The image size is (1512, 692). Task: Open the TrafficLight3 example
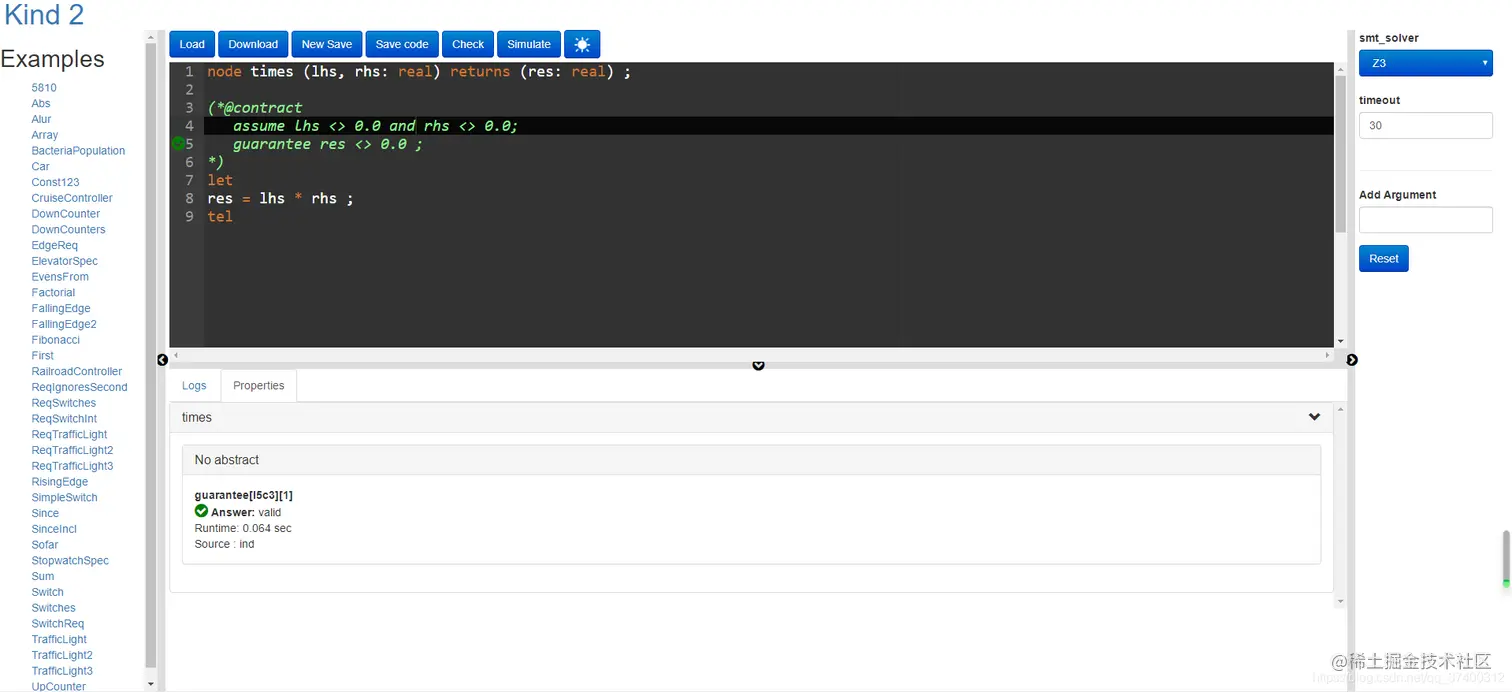pyautogui.click(x=62, y=671)
